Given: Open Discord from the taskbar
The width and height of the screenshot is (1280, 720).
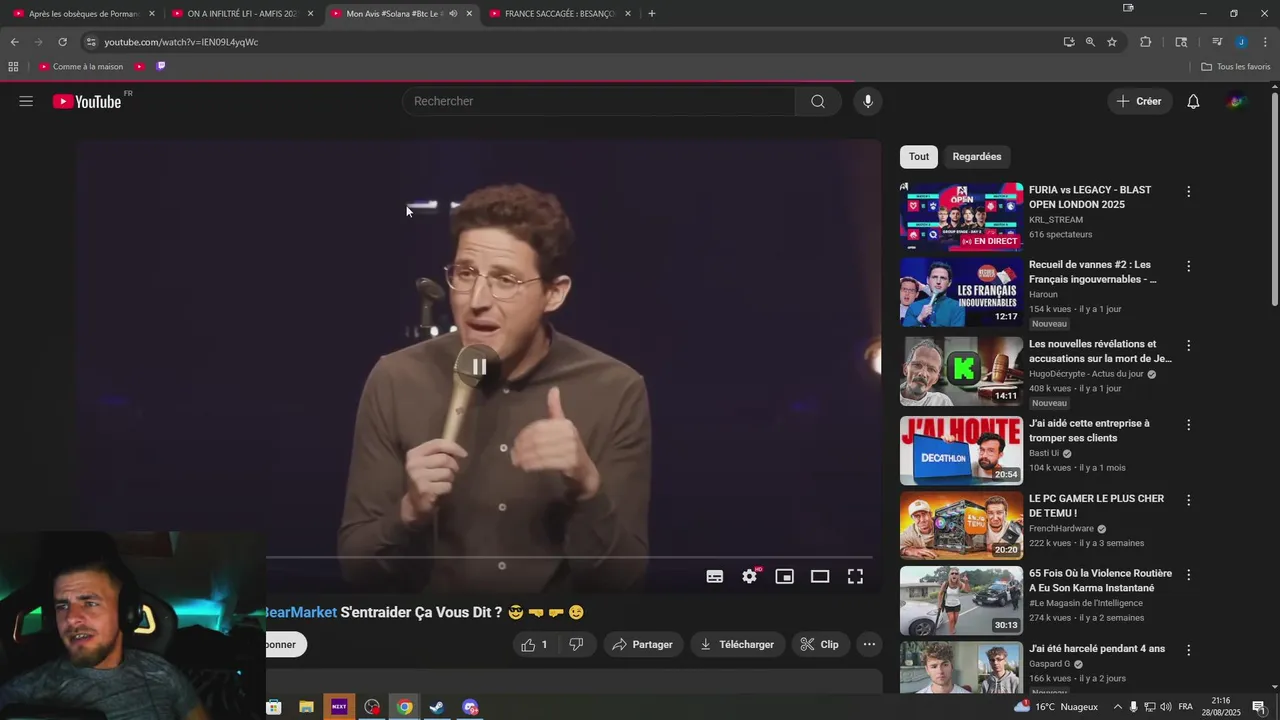Looking at the screenshot, I should coord(470,707).
